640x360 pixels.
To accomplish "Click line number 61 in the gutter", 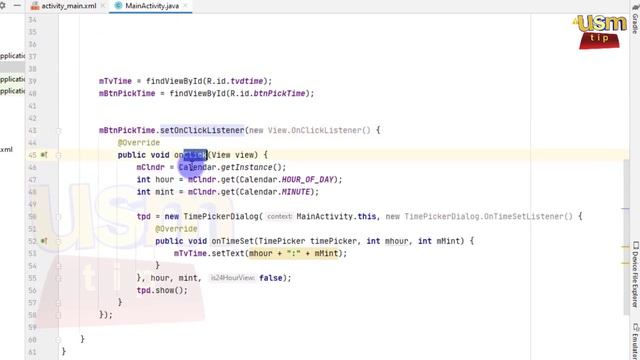I will 33,352.
